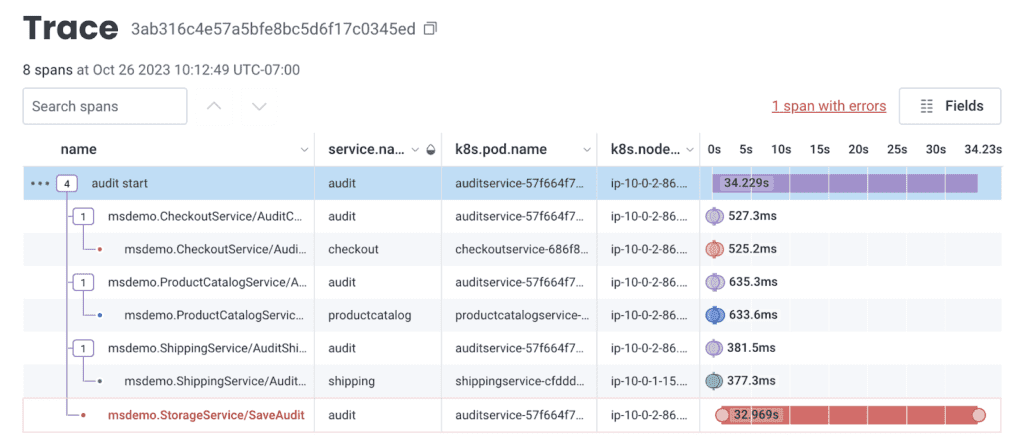Image resolution: width=1024 pixels, height=444 pixels.
Task: Open the k8s.node column dropdown arrow
Action: (x=688, y=150)
